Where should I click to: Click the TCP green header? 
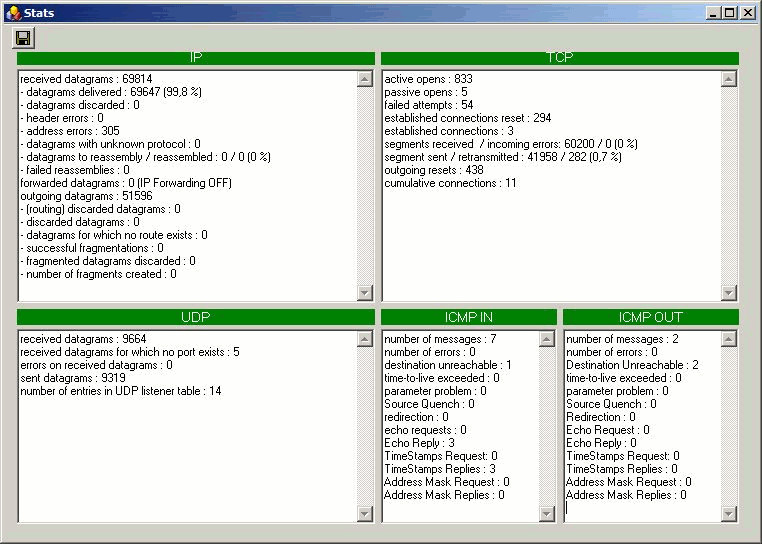(x=560, y=58)
